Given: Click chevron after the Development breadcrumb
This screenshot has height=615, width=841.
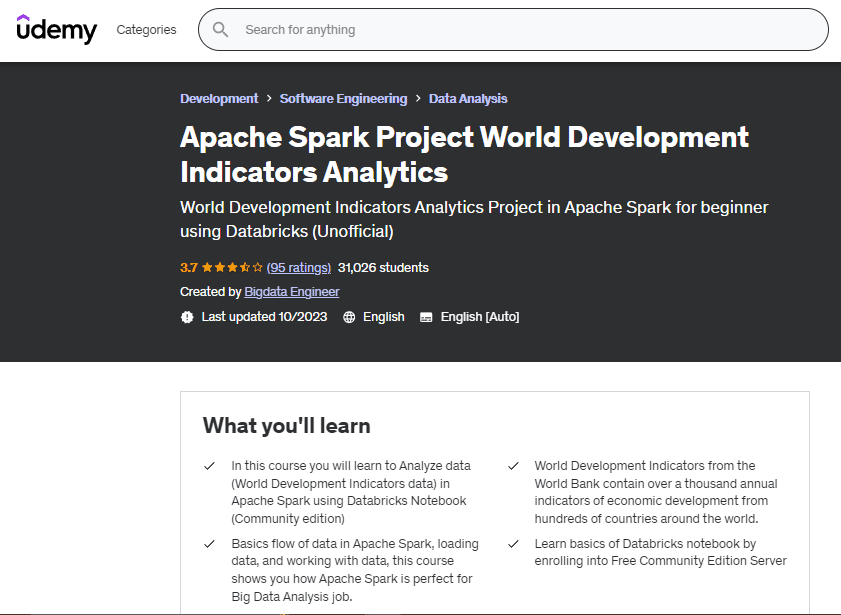Looking at the screenshot, I should (x=269, y=99).
